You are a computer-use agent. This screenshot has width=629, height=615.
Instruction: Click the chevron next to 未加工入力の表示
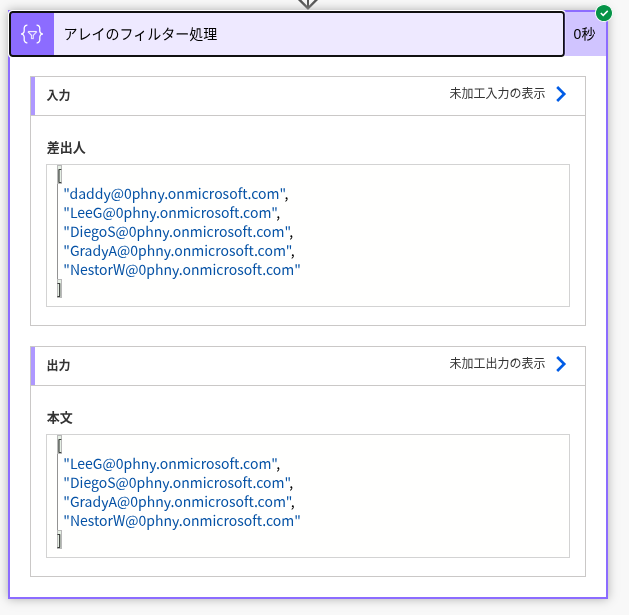561,94
